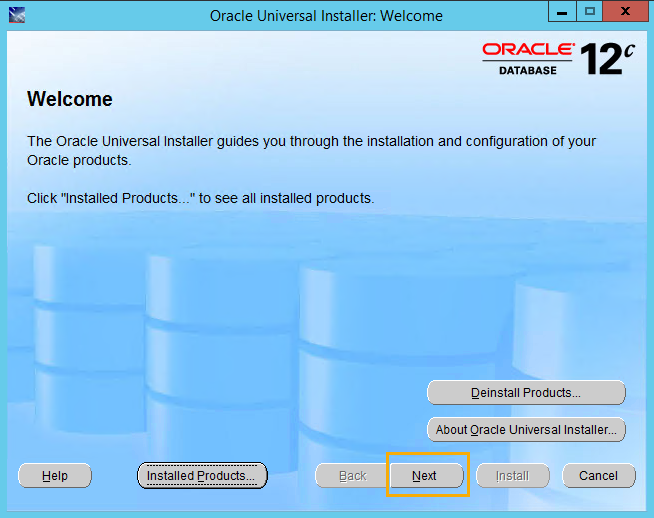Click the grayed-out Back button
This screenshot has height=518, width=654.
coord(352,475)
